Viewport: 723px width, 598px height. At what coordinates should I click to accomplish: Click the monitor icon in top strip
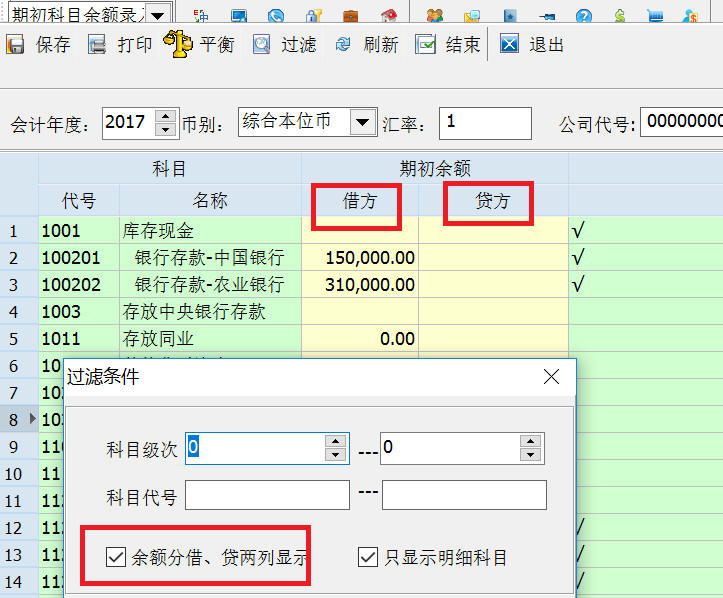pos(239,16)
